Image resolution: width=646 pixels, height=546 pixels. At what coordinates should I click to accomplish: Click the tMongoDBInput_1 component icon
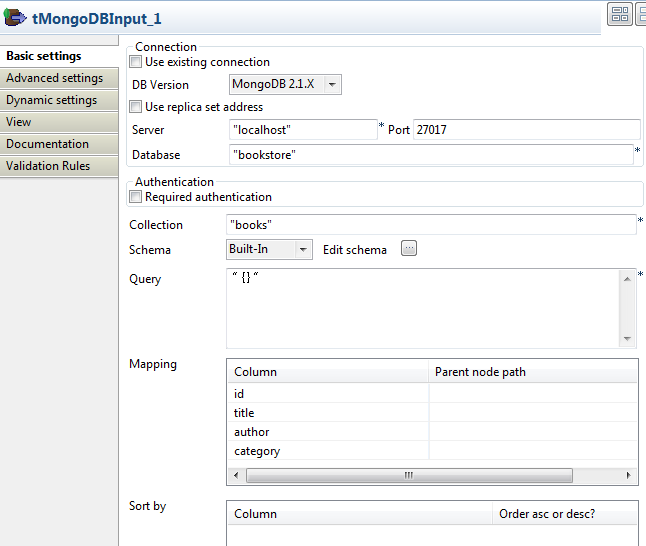16,18
